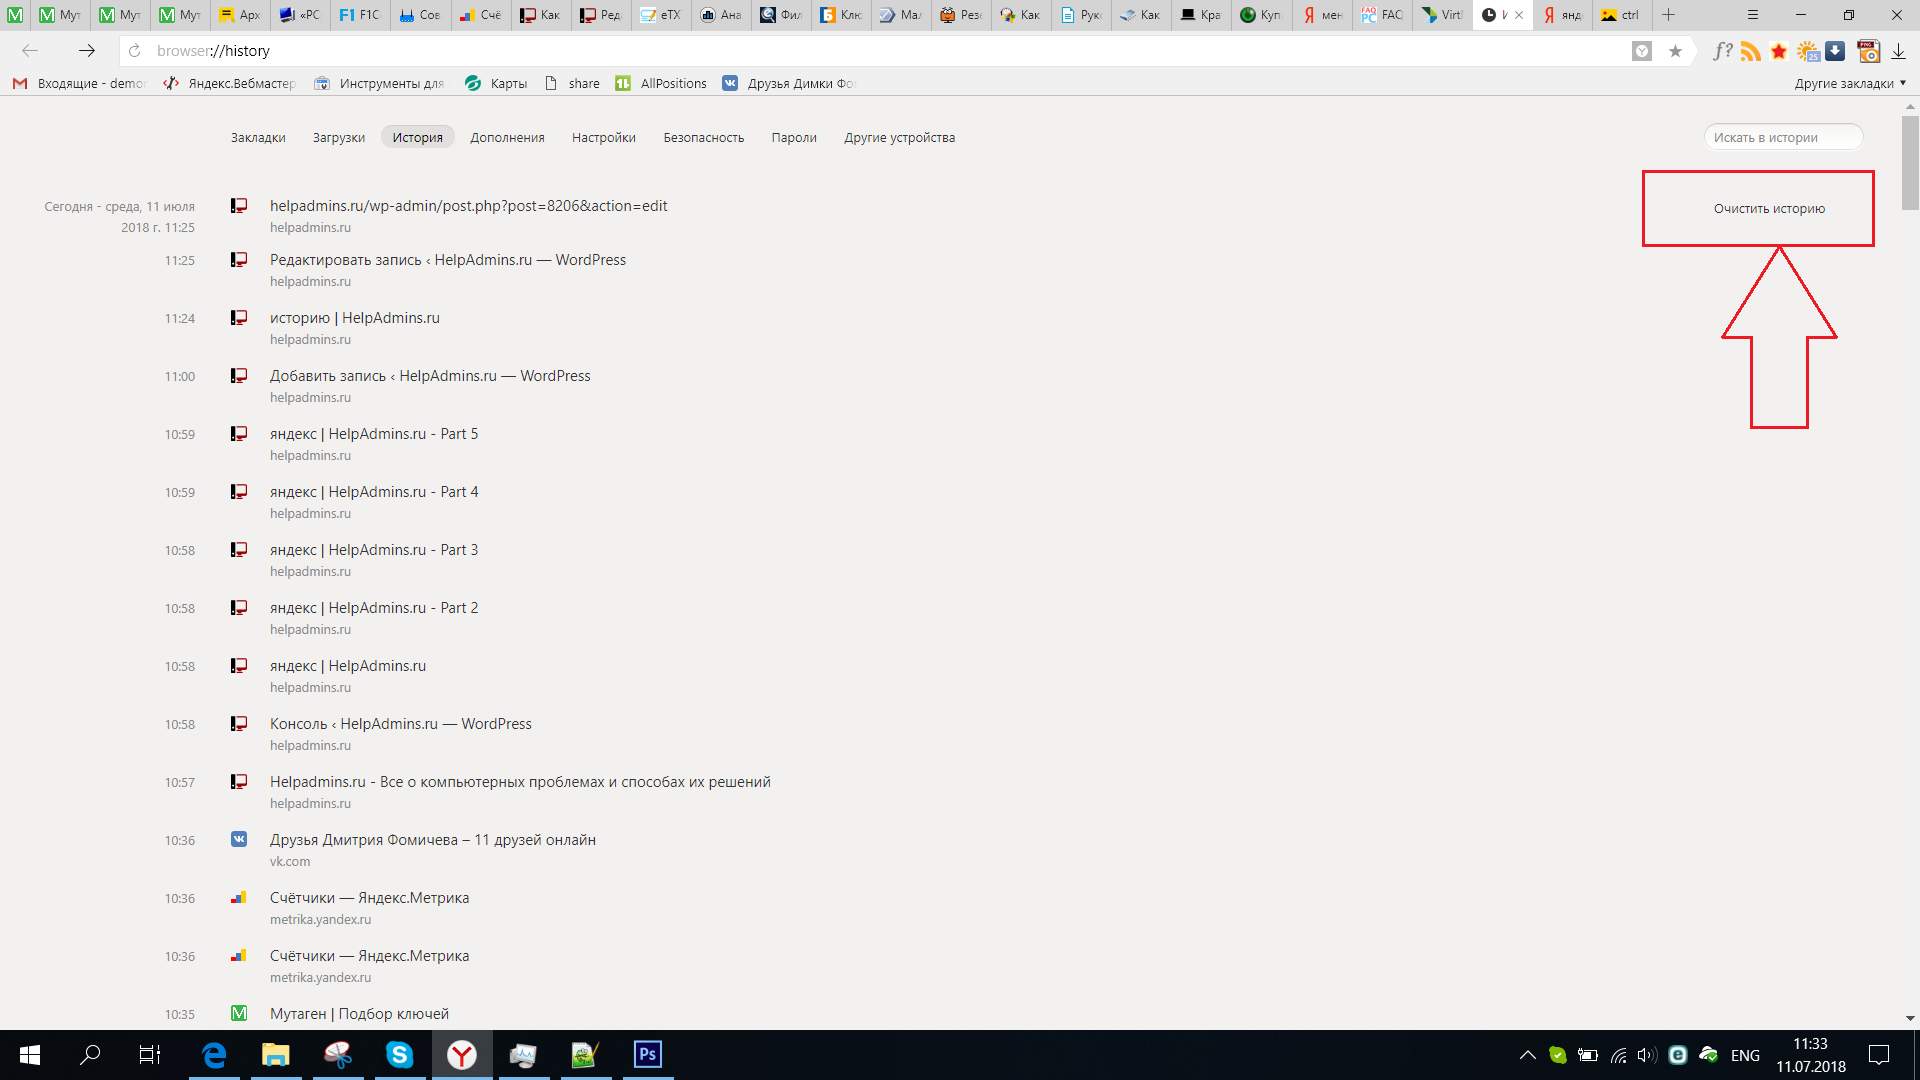Navigate to Друзья Дмитрия Фомичева VK page
The image size is (1920, 1080).
coord(433,839)
